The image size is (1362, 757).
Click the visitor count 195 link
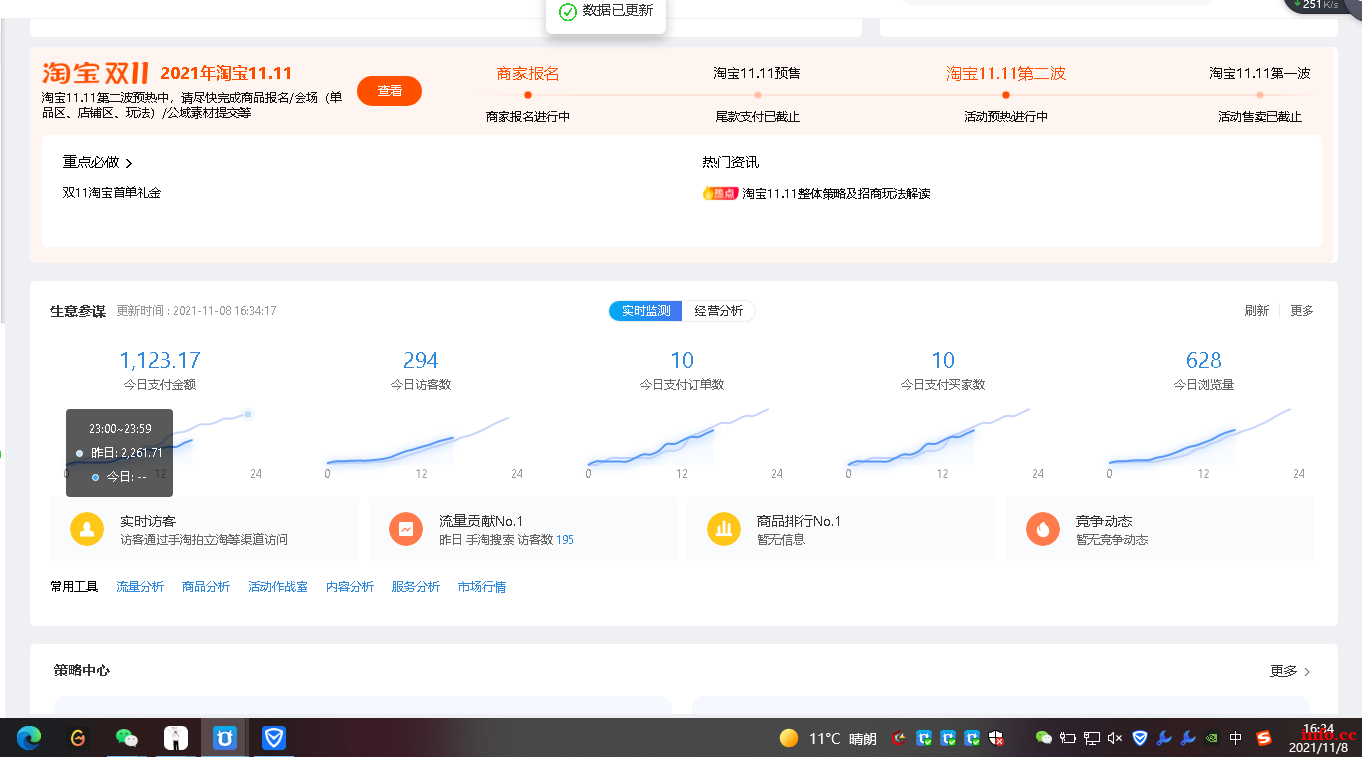coord(565,540)
